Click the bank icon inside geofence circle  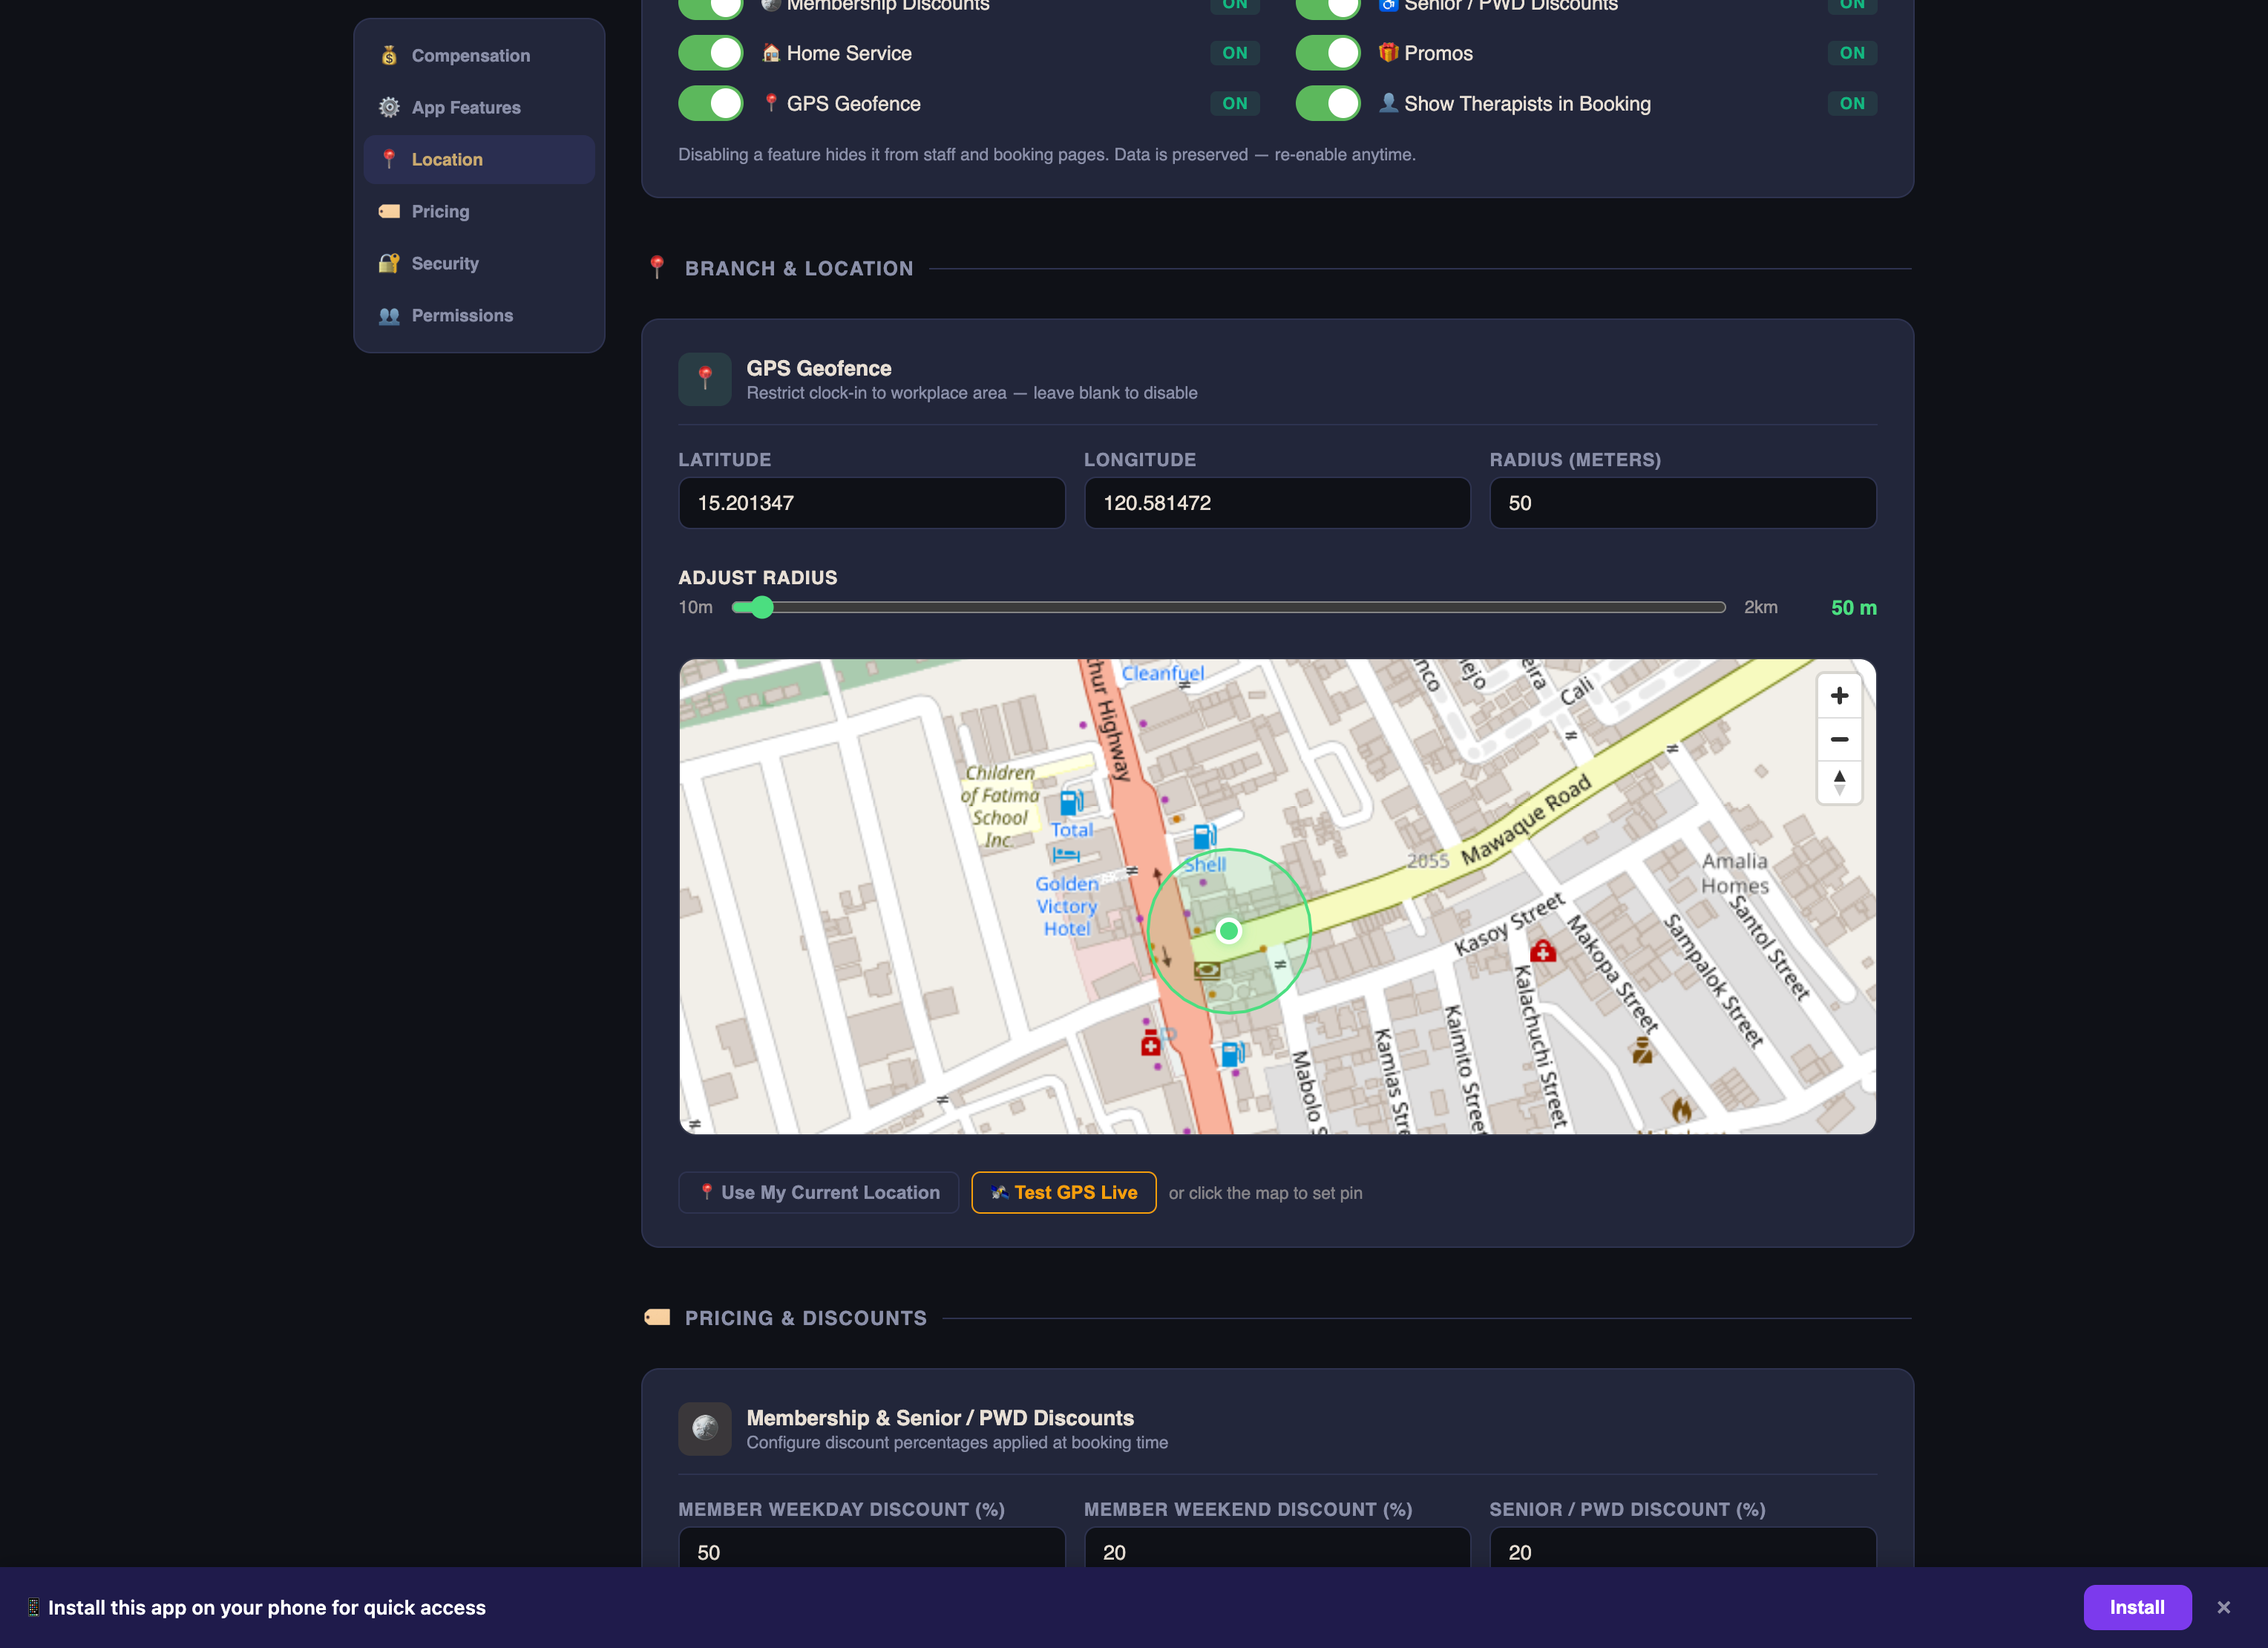coord(1207,970)
